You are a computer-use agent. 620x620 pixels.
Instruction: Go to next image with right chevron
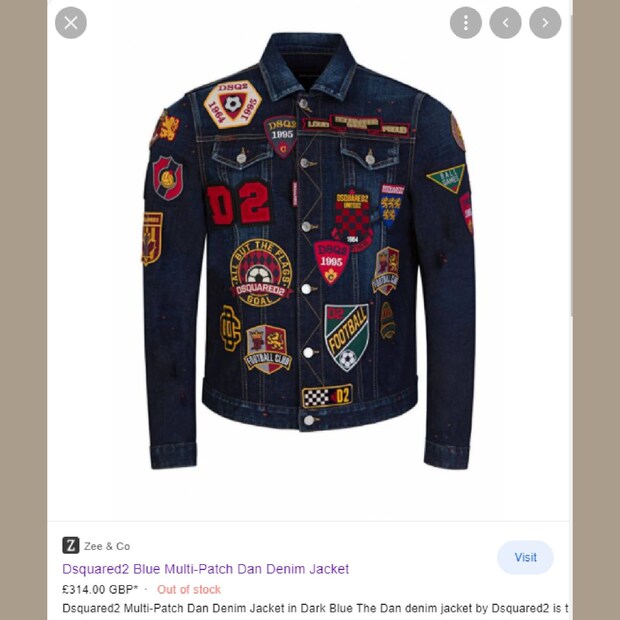coord(545,23)
